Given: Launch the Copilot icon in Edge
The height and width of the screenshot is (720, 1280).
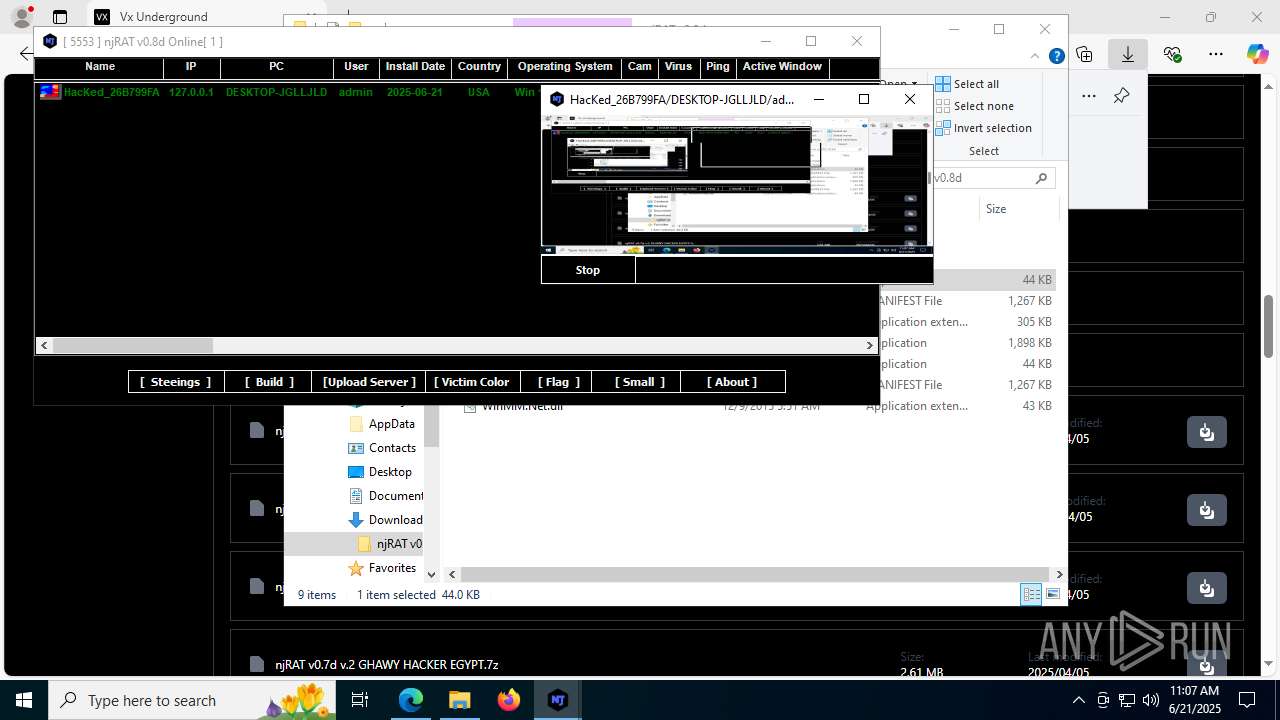Looking at the screenshot, I should click(1258, 54).
